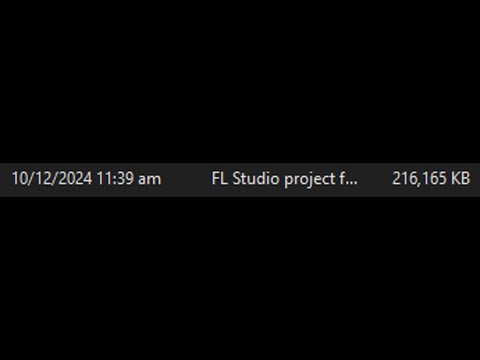Click the number '216,165' in the size cell
Viewport: 480px width, 360px height.
coord(419,179)
